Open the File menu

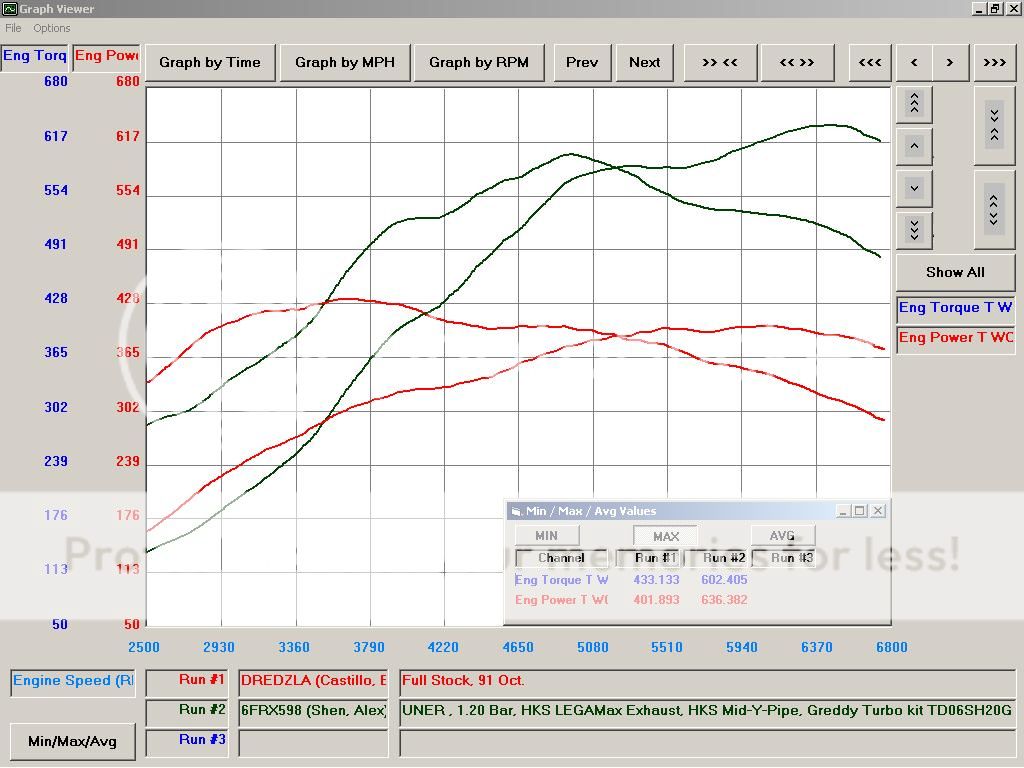12,28
